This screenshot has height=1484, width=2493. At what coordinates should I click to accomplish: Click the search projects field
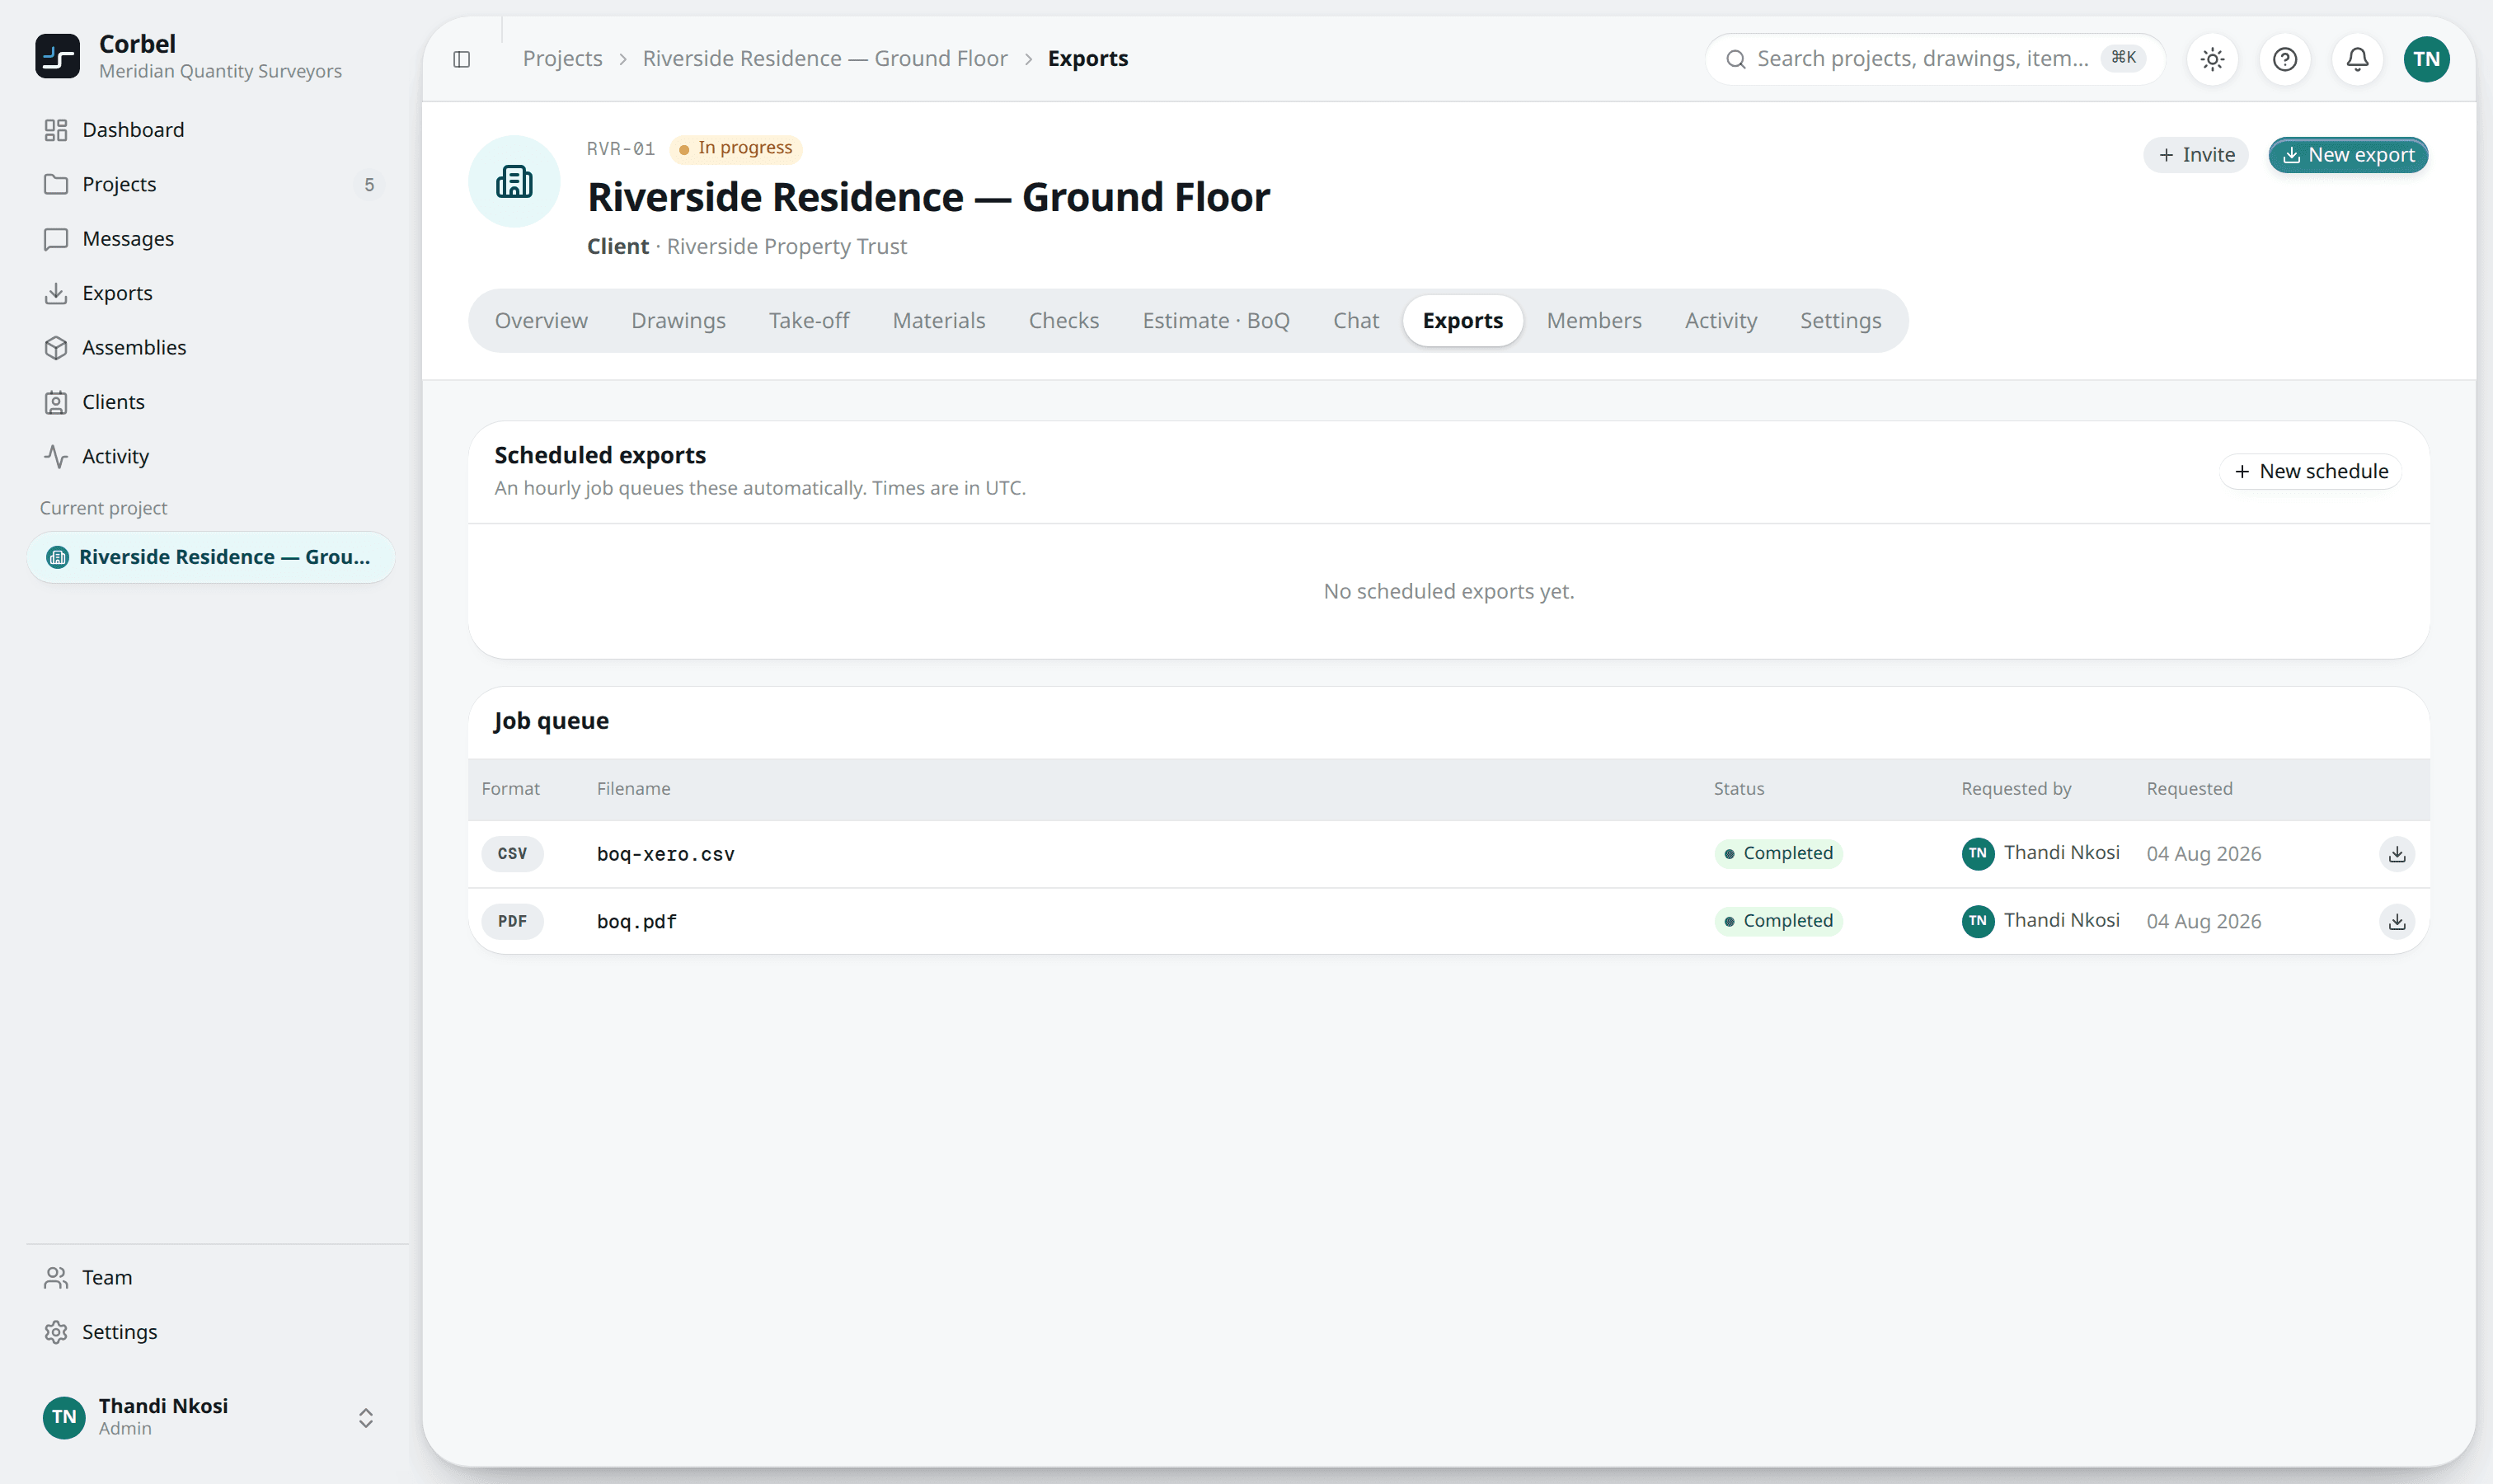(x=1935, y=59)
